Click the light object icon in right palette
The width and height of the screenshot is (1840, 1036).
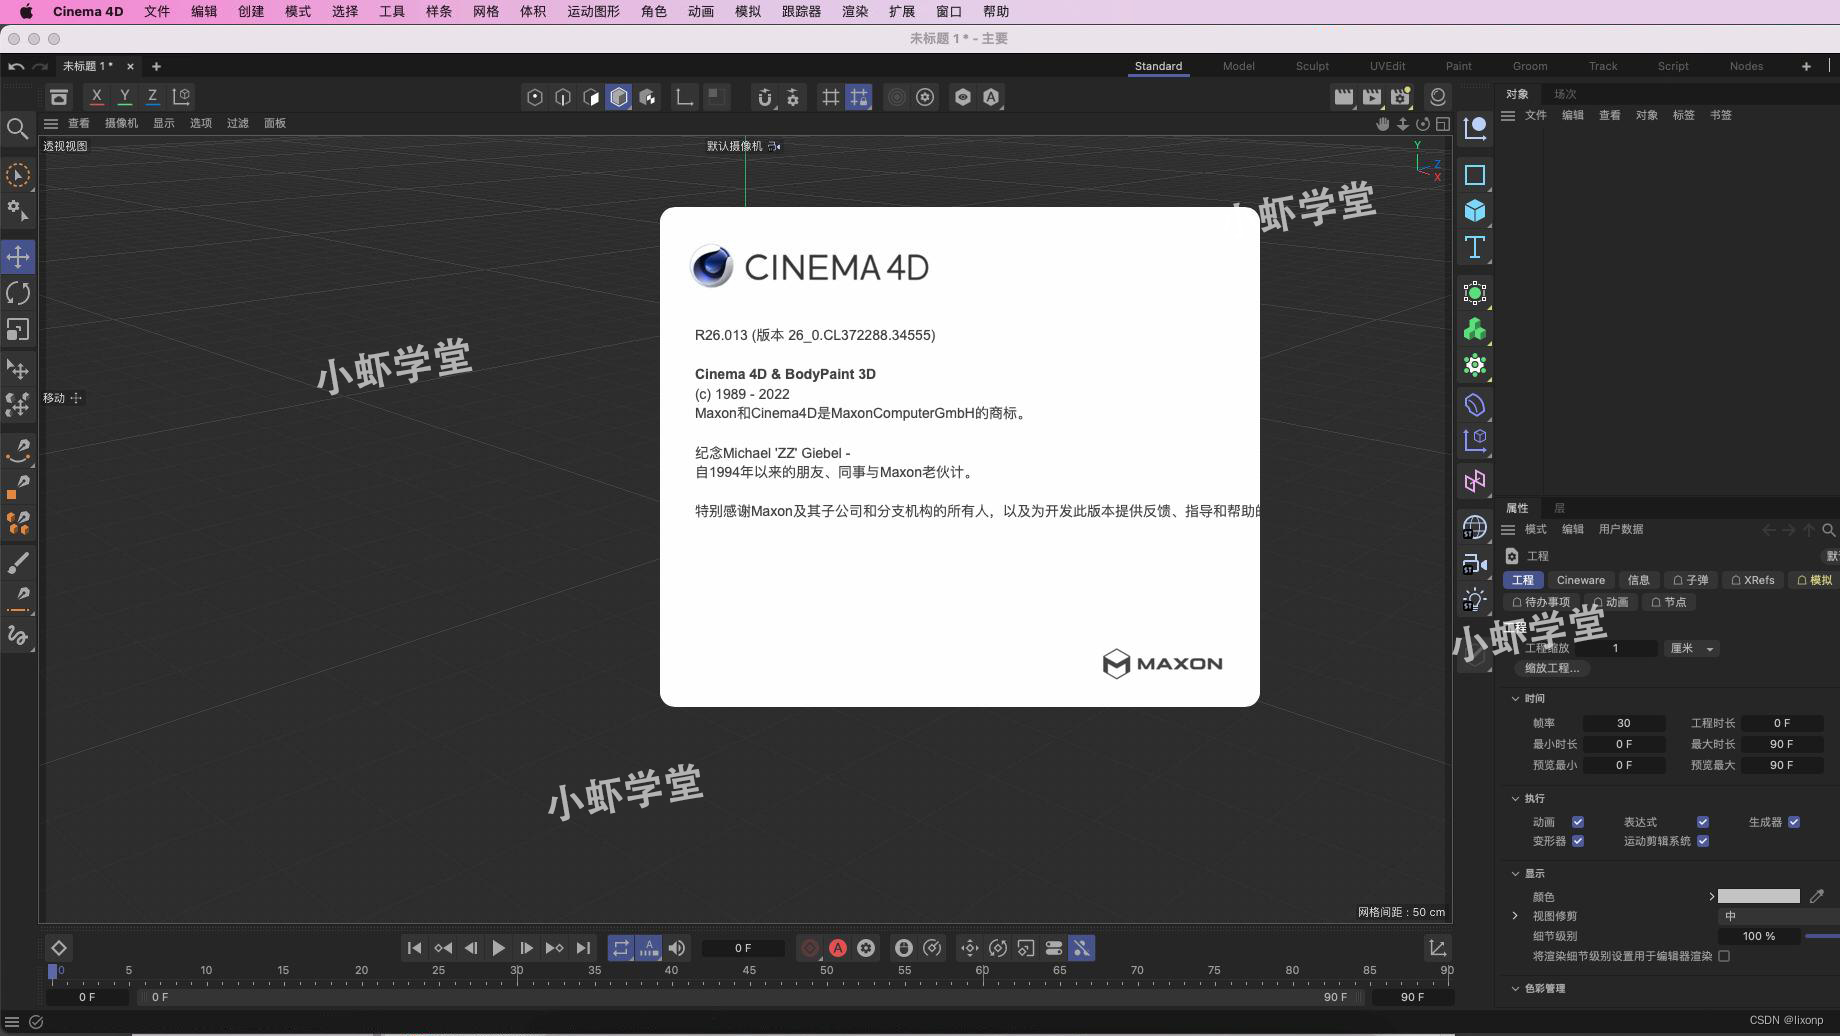click(1475, 599)
